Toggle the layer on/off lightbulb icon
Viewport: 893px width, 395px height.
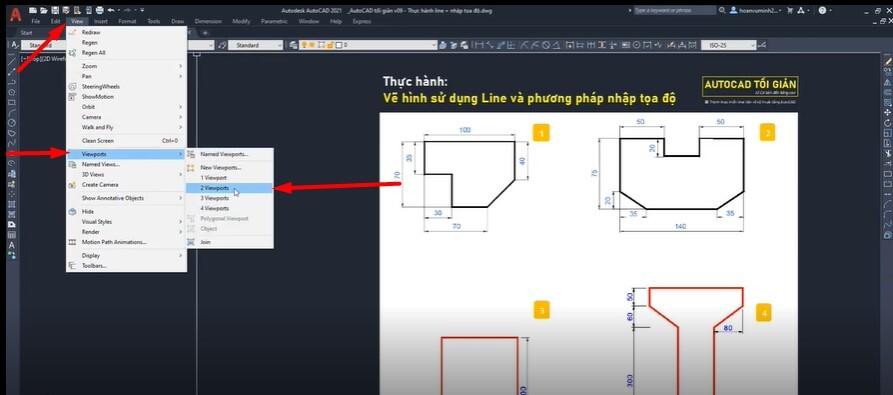pyautogui.click(x=304, y=45)
